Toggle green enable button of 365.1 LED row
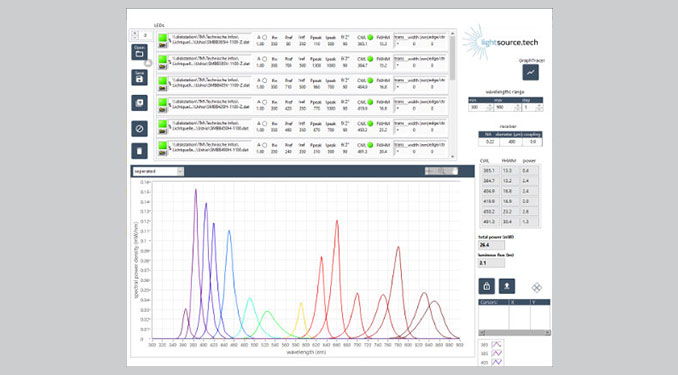The height and width of the screenshot is (375, 678). coord(163,38)
